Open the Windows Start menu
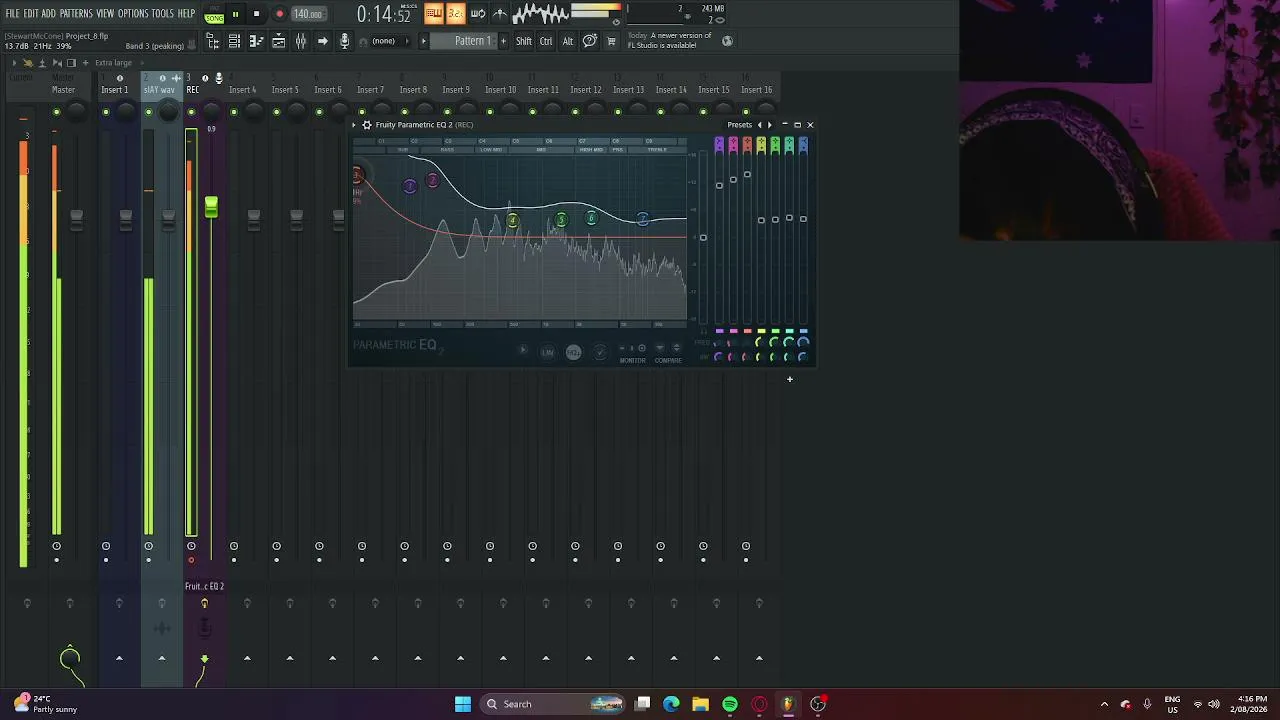This screenshot has width=1280, height=720. click(x=463, y=704)
